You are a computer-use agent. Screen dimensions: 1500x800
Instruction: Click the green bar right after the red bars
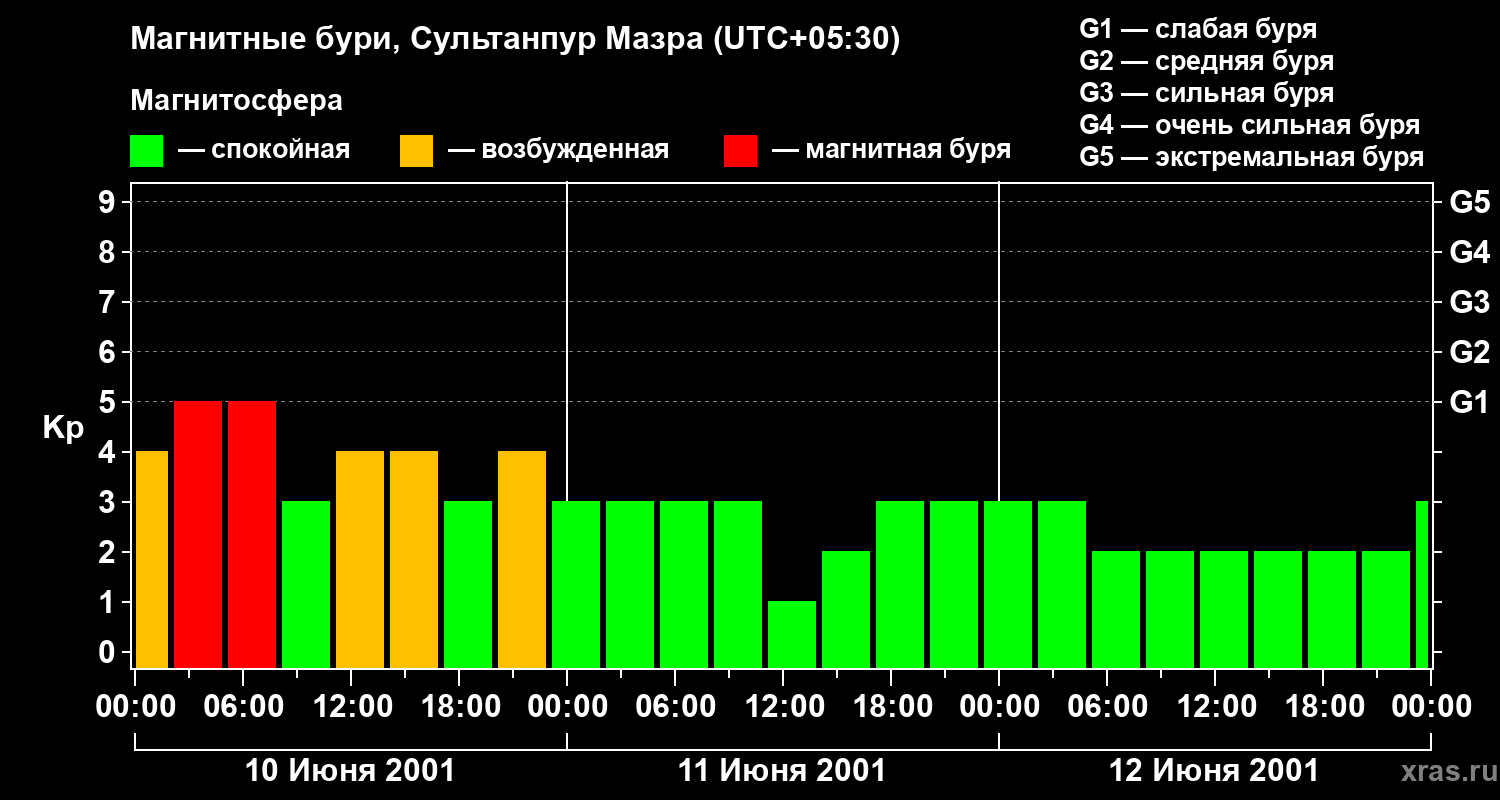click(x=306, y=584)
